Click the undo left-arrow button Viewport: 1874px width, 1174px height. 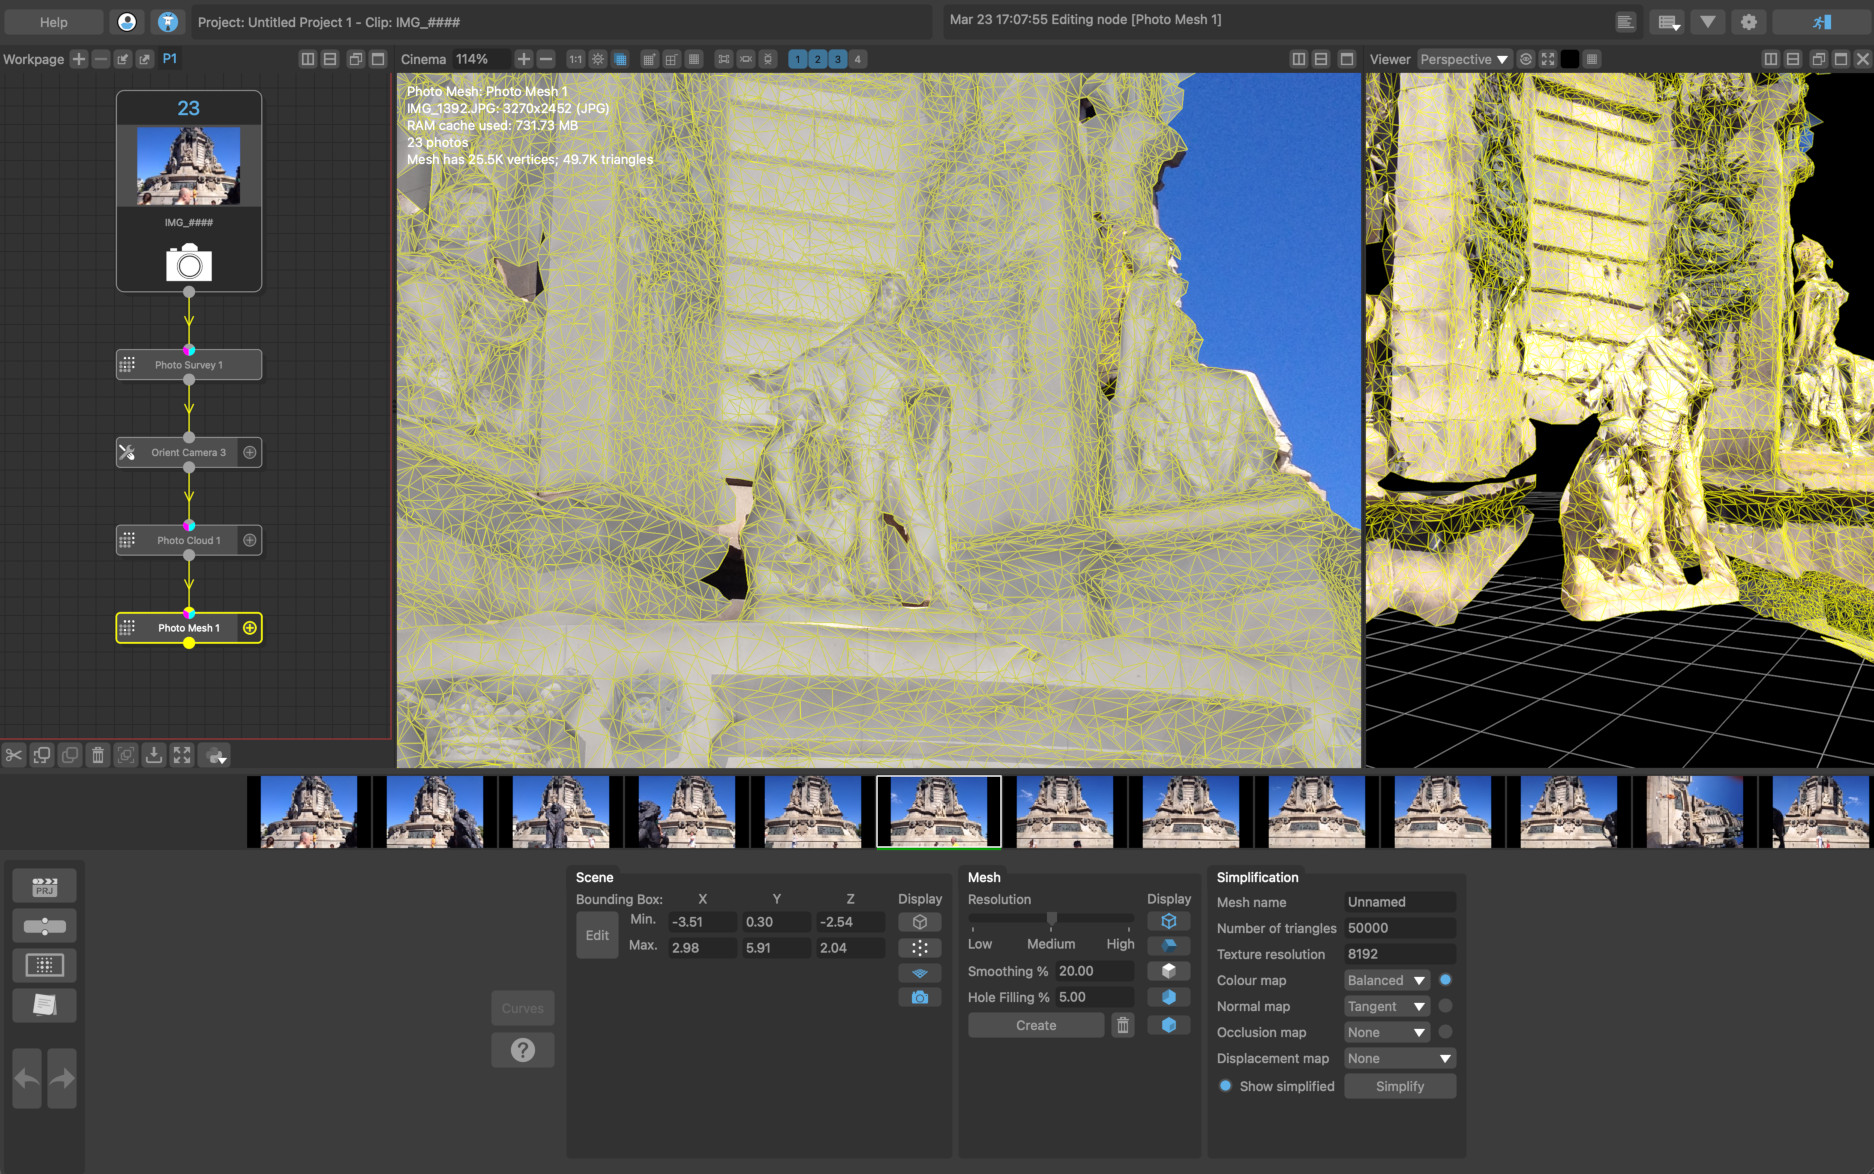[x=27, y=1079]
